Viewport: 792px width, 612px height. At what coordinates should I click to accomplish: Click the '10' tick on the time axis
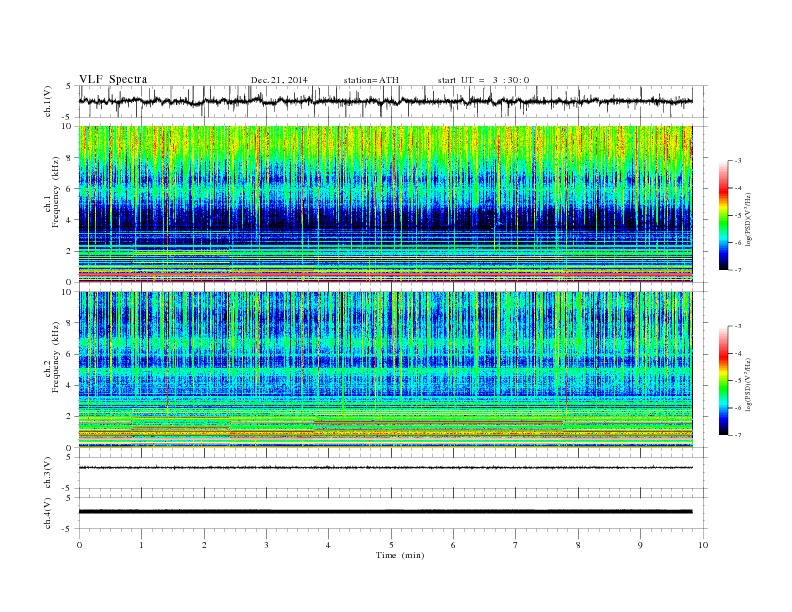click(703, 545)
